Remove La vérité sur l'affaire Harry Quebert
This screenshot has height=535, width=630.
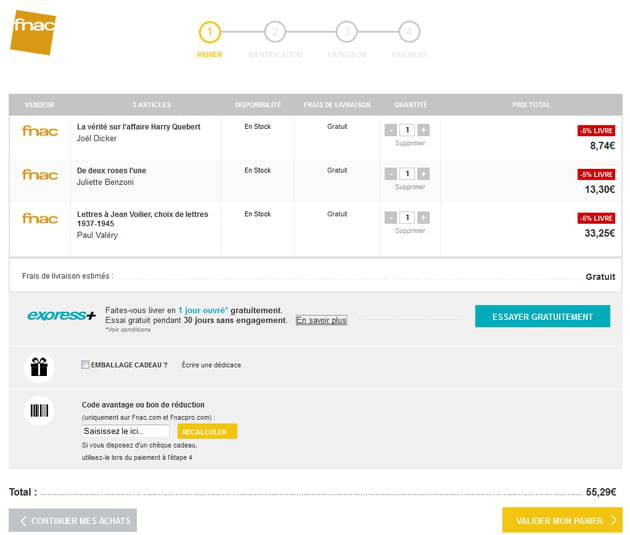(x=410, y=143)
